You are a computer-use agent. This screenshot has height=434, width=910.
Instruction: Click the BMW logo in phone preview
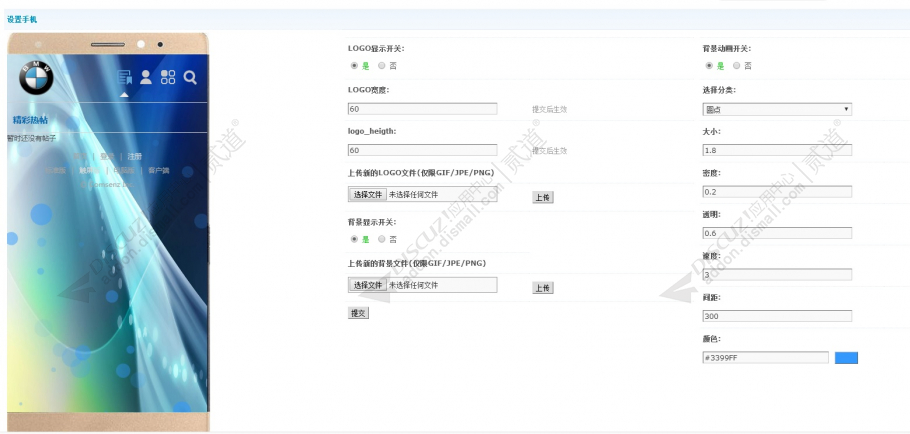click(36, 77)
